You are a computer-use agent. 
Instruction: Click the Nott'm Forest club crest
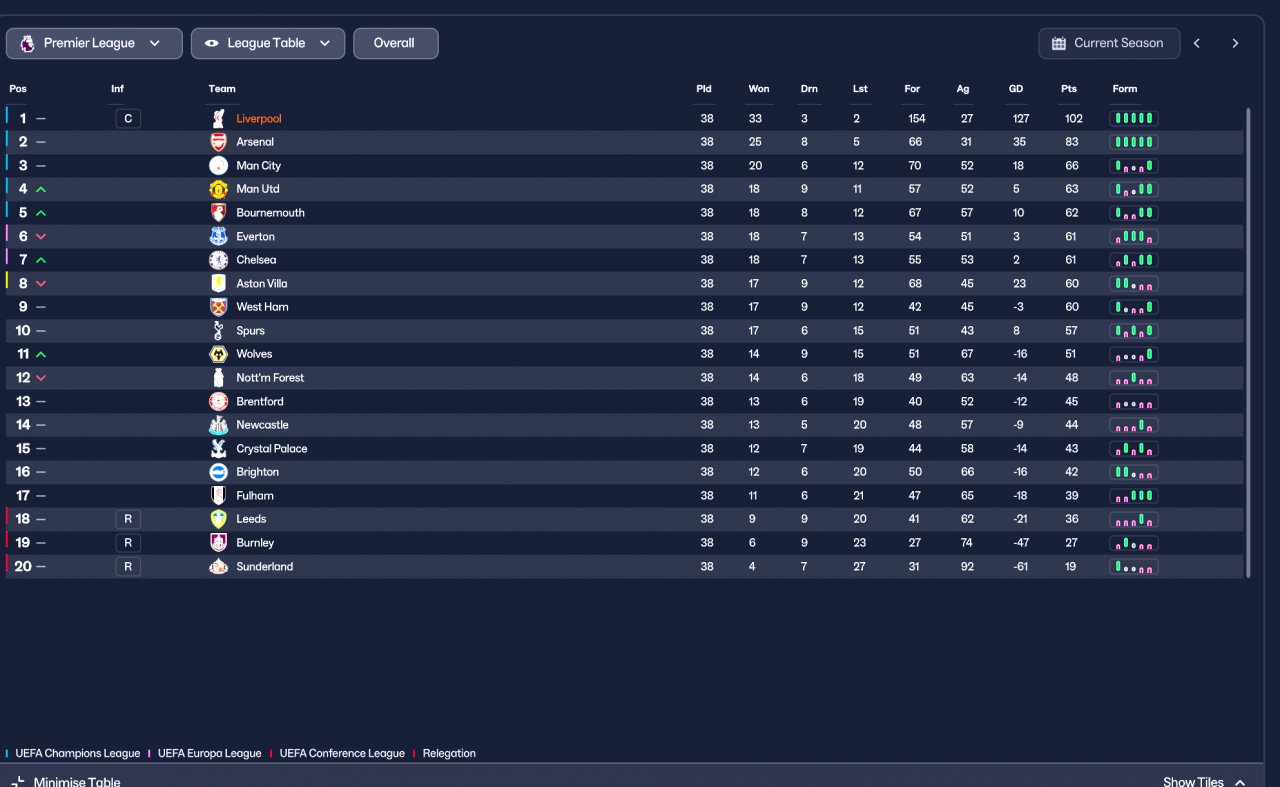(218, 378)
